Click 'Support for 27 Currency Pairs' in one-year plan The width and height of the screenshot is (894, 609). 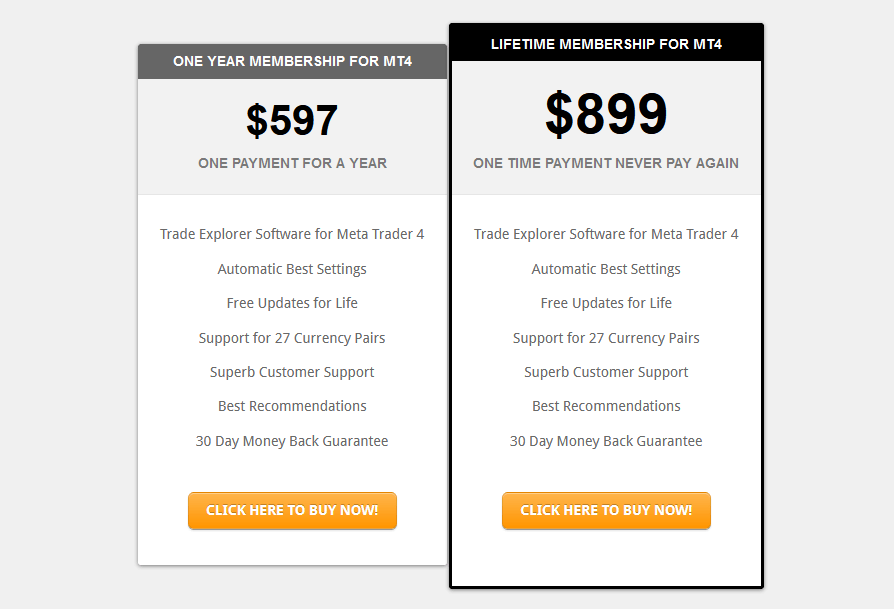tap(292, 338)
